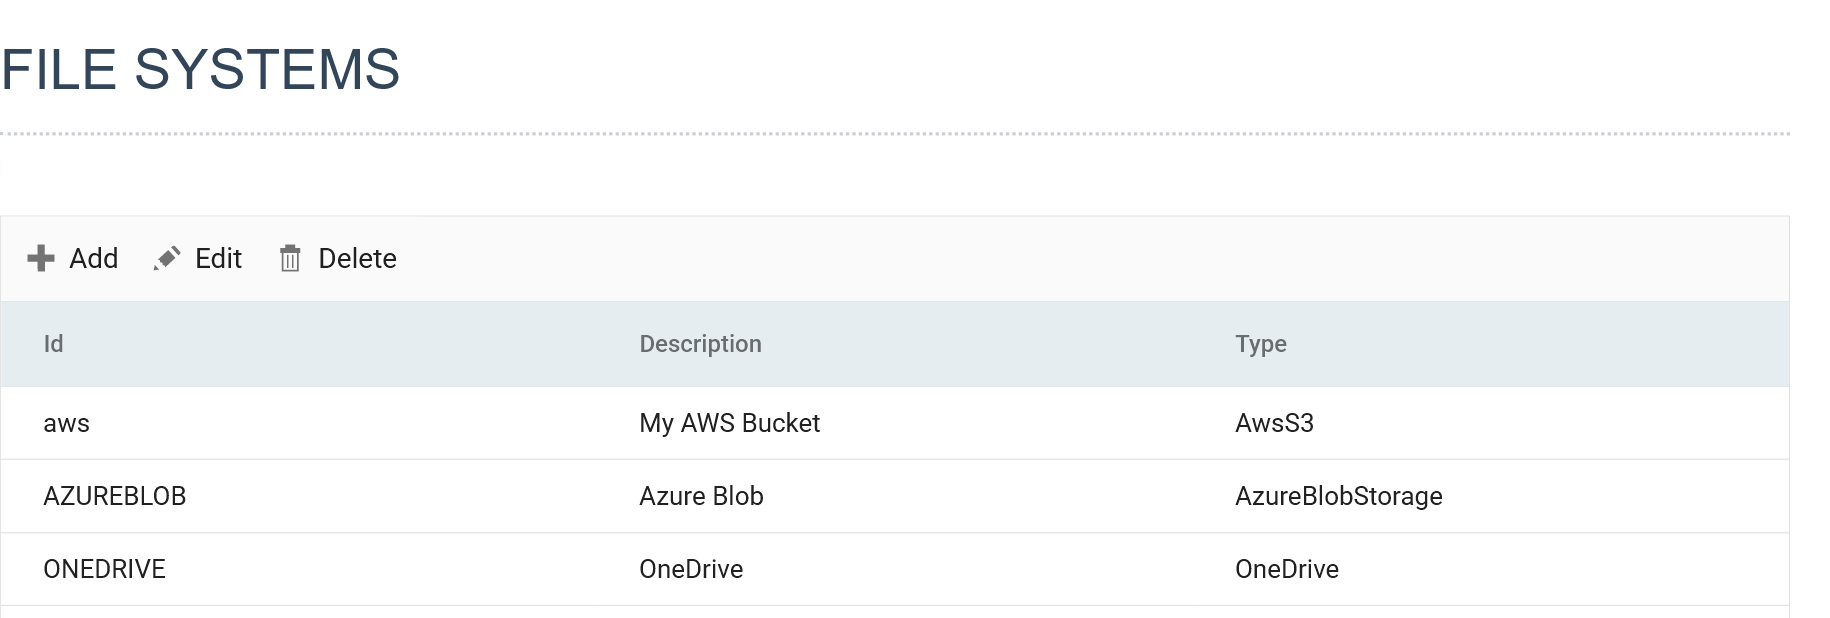Click the OneDrive type cell
The height and width of the screenshot is (618, 1830).
tap(1491, 569)
